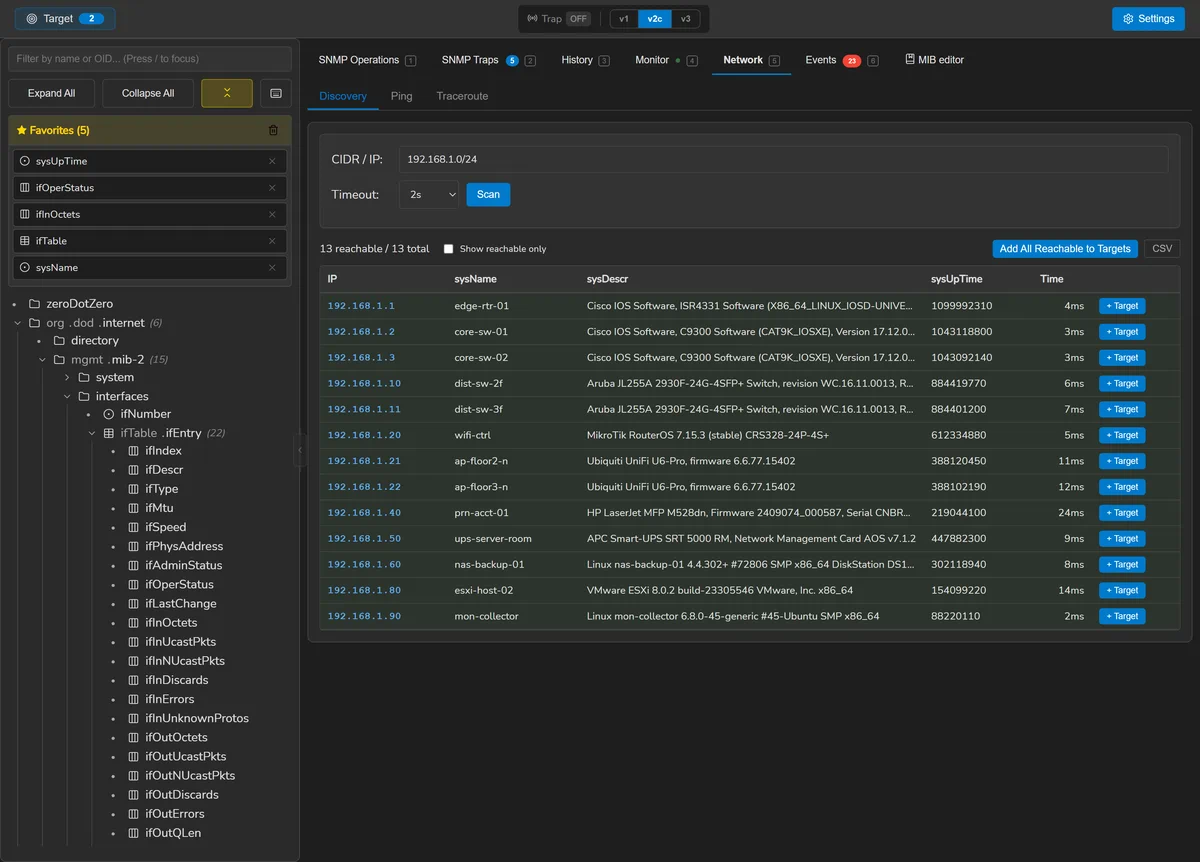The image size is (1200, 862).
Task: Click the ups-server-room sysName cell
Action: click(x=493, y=539)
